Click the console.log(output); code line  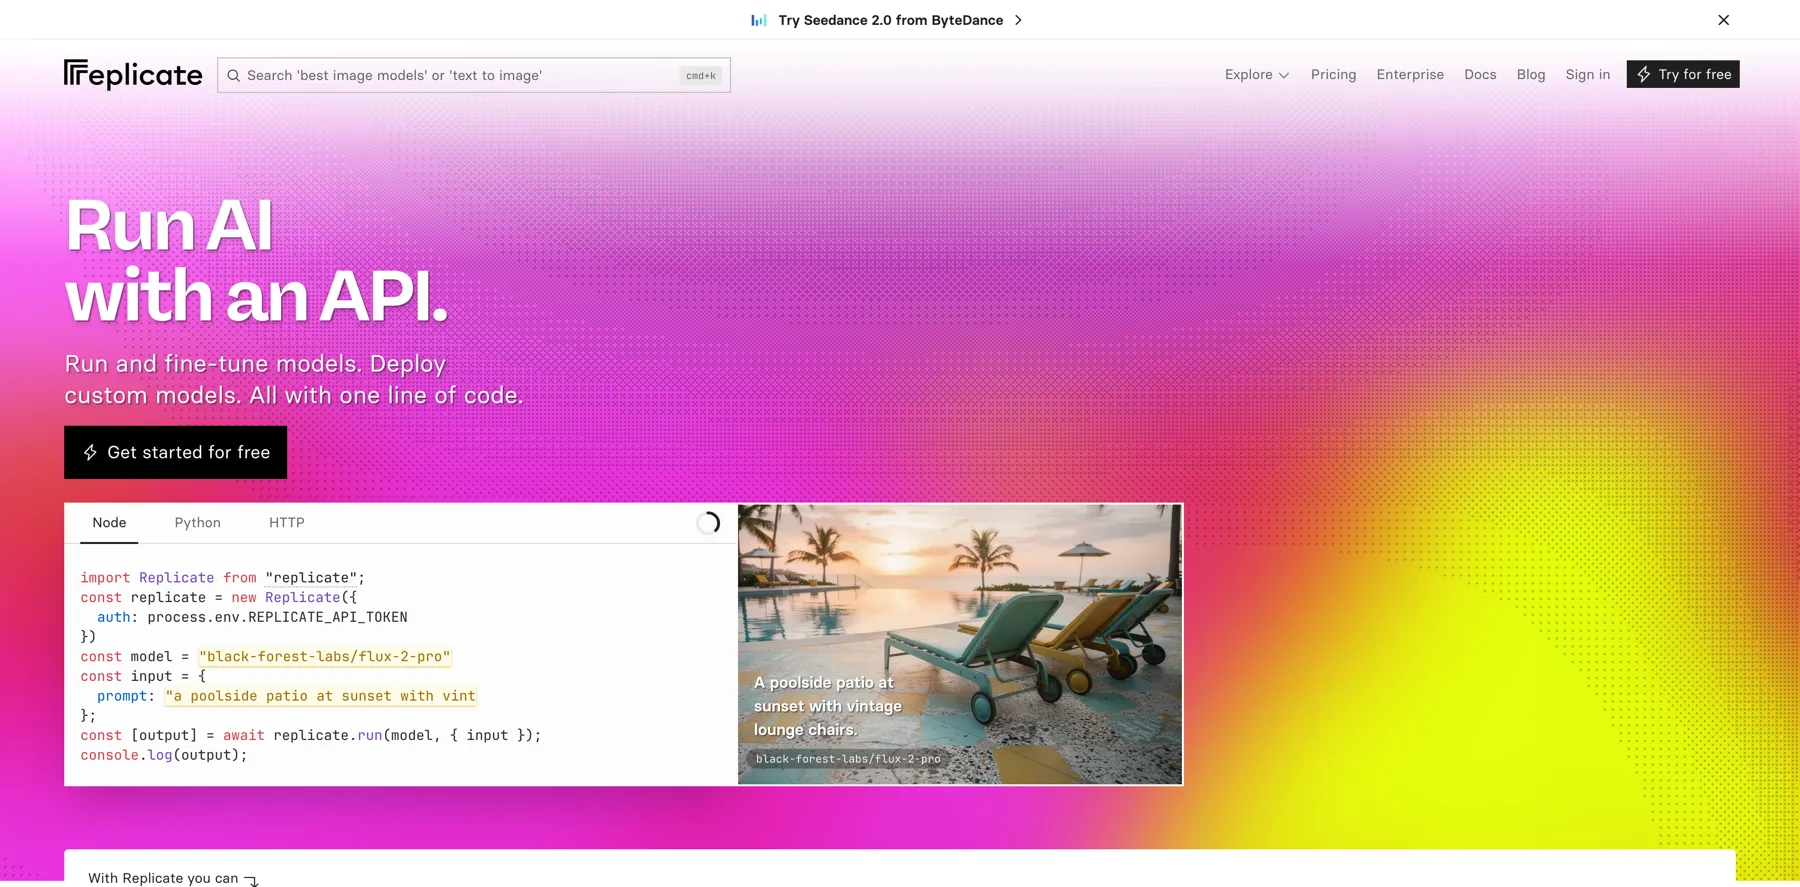click(x=164, y=755)
